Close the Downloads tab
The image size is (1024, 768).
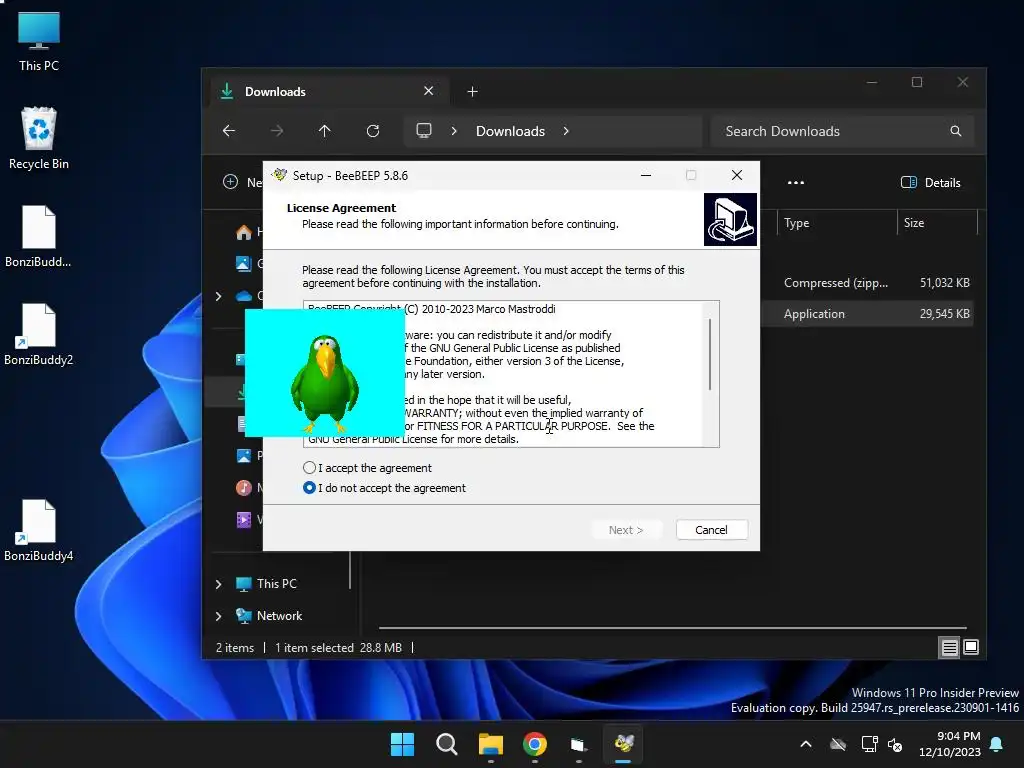pyautogui.click(x=428, y=91)
